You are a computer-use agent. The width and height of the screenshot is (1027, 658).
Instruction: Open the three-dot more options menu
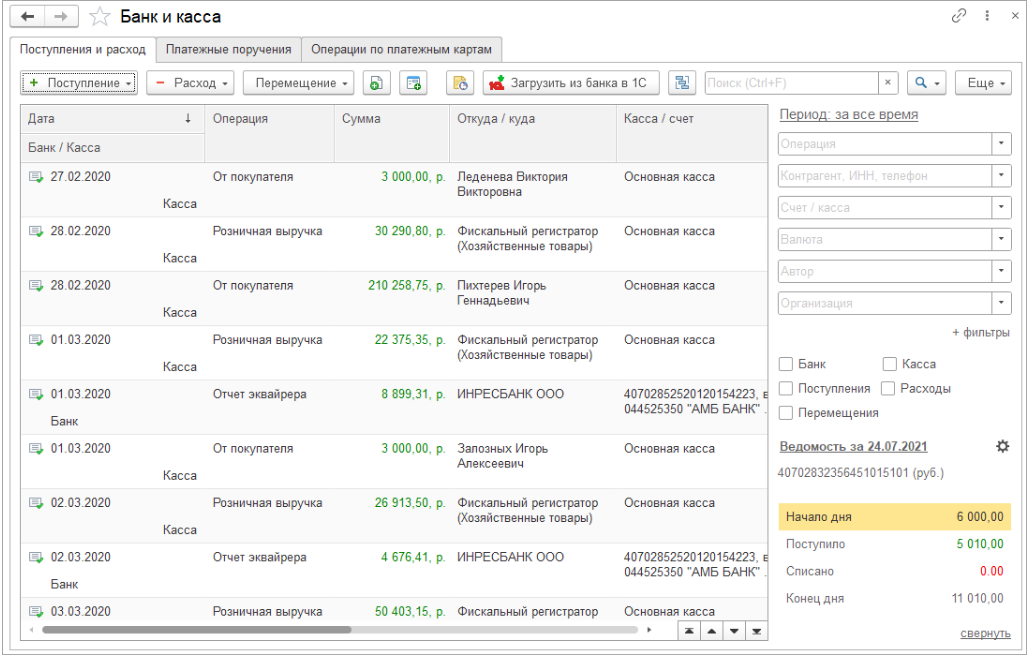[987, 16]
